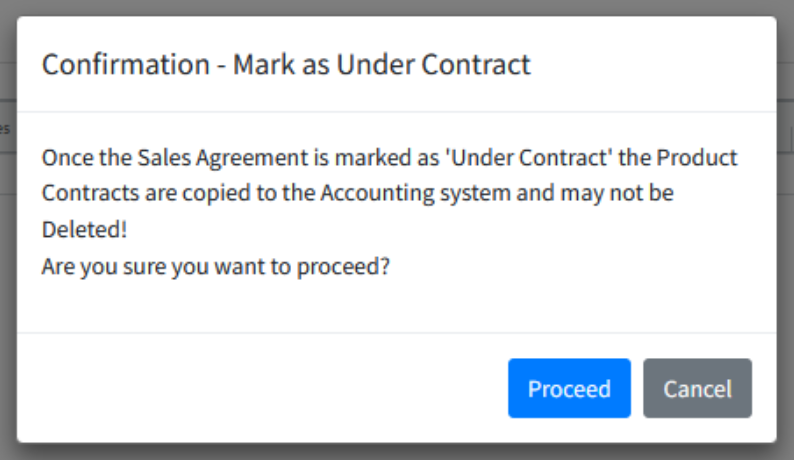Click blank header space right of the title
794x460 pixels.
click(650, 65)
